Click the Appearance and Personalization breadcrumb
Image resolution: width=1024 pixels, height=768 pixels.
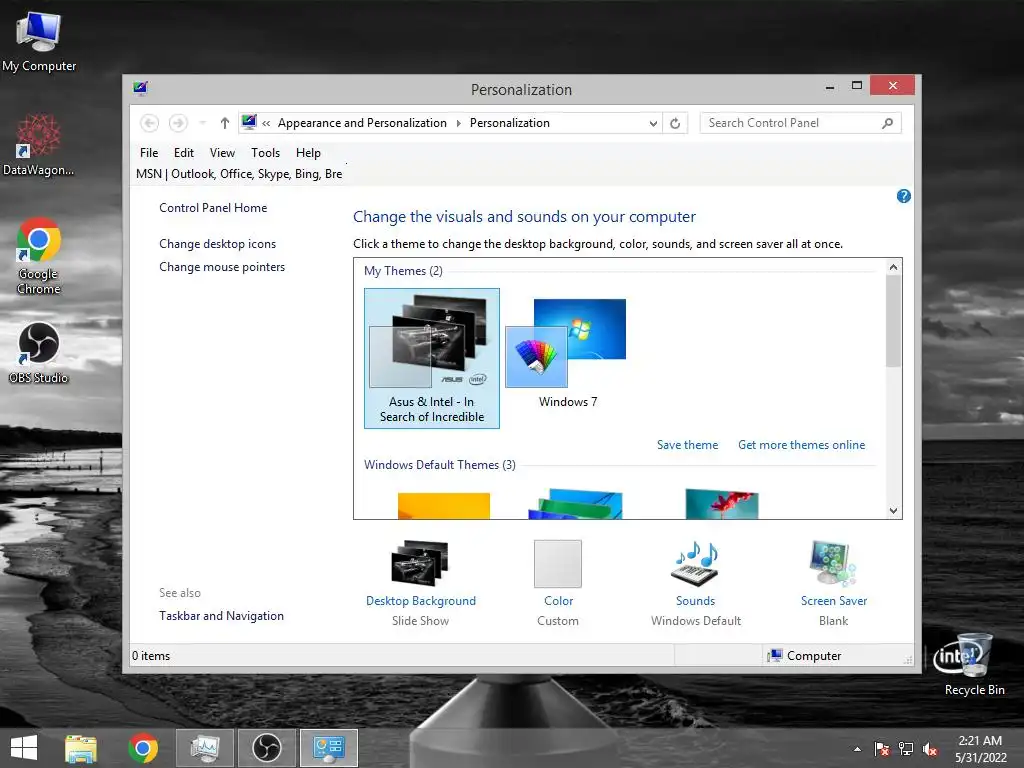click(362, 123)
